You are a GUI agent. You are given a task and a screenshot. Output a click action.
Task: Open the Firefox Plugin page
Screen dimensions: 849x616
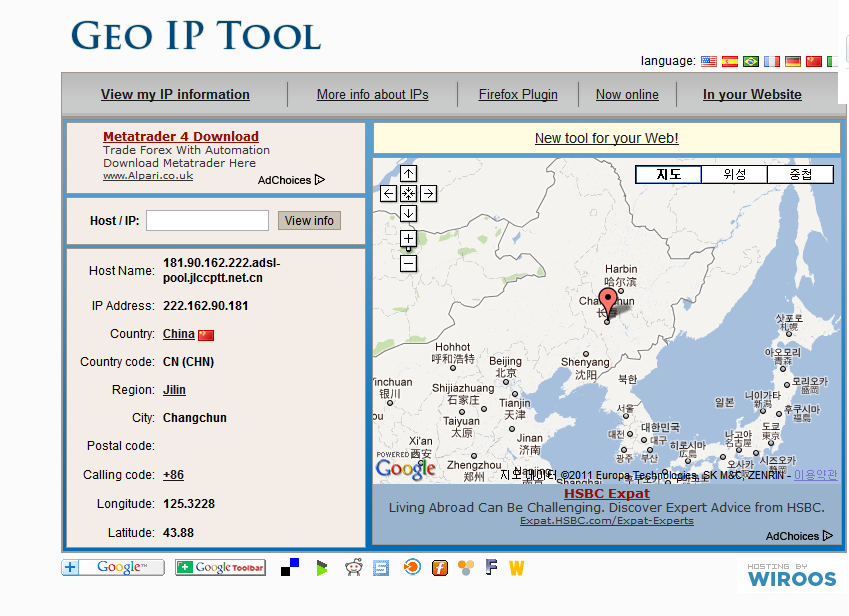pos(518,94)
